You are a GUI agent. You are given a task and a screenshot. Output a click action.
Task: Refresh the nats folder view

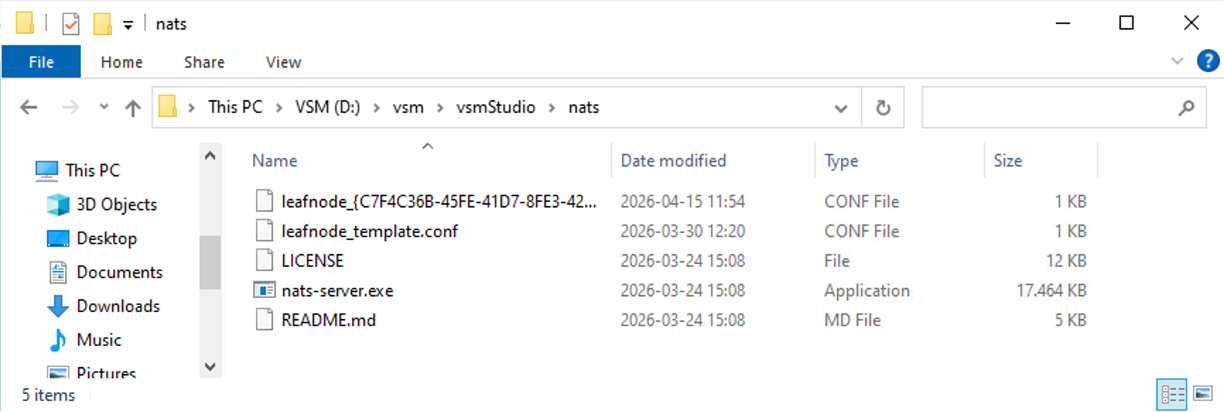pos(883,107)
